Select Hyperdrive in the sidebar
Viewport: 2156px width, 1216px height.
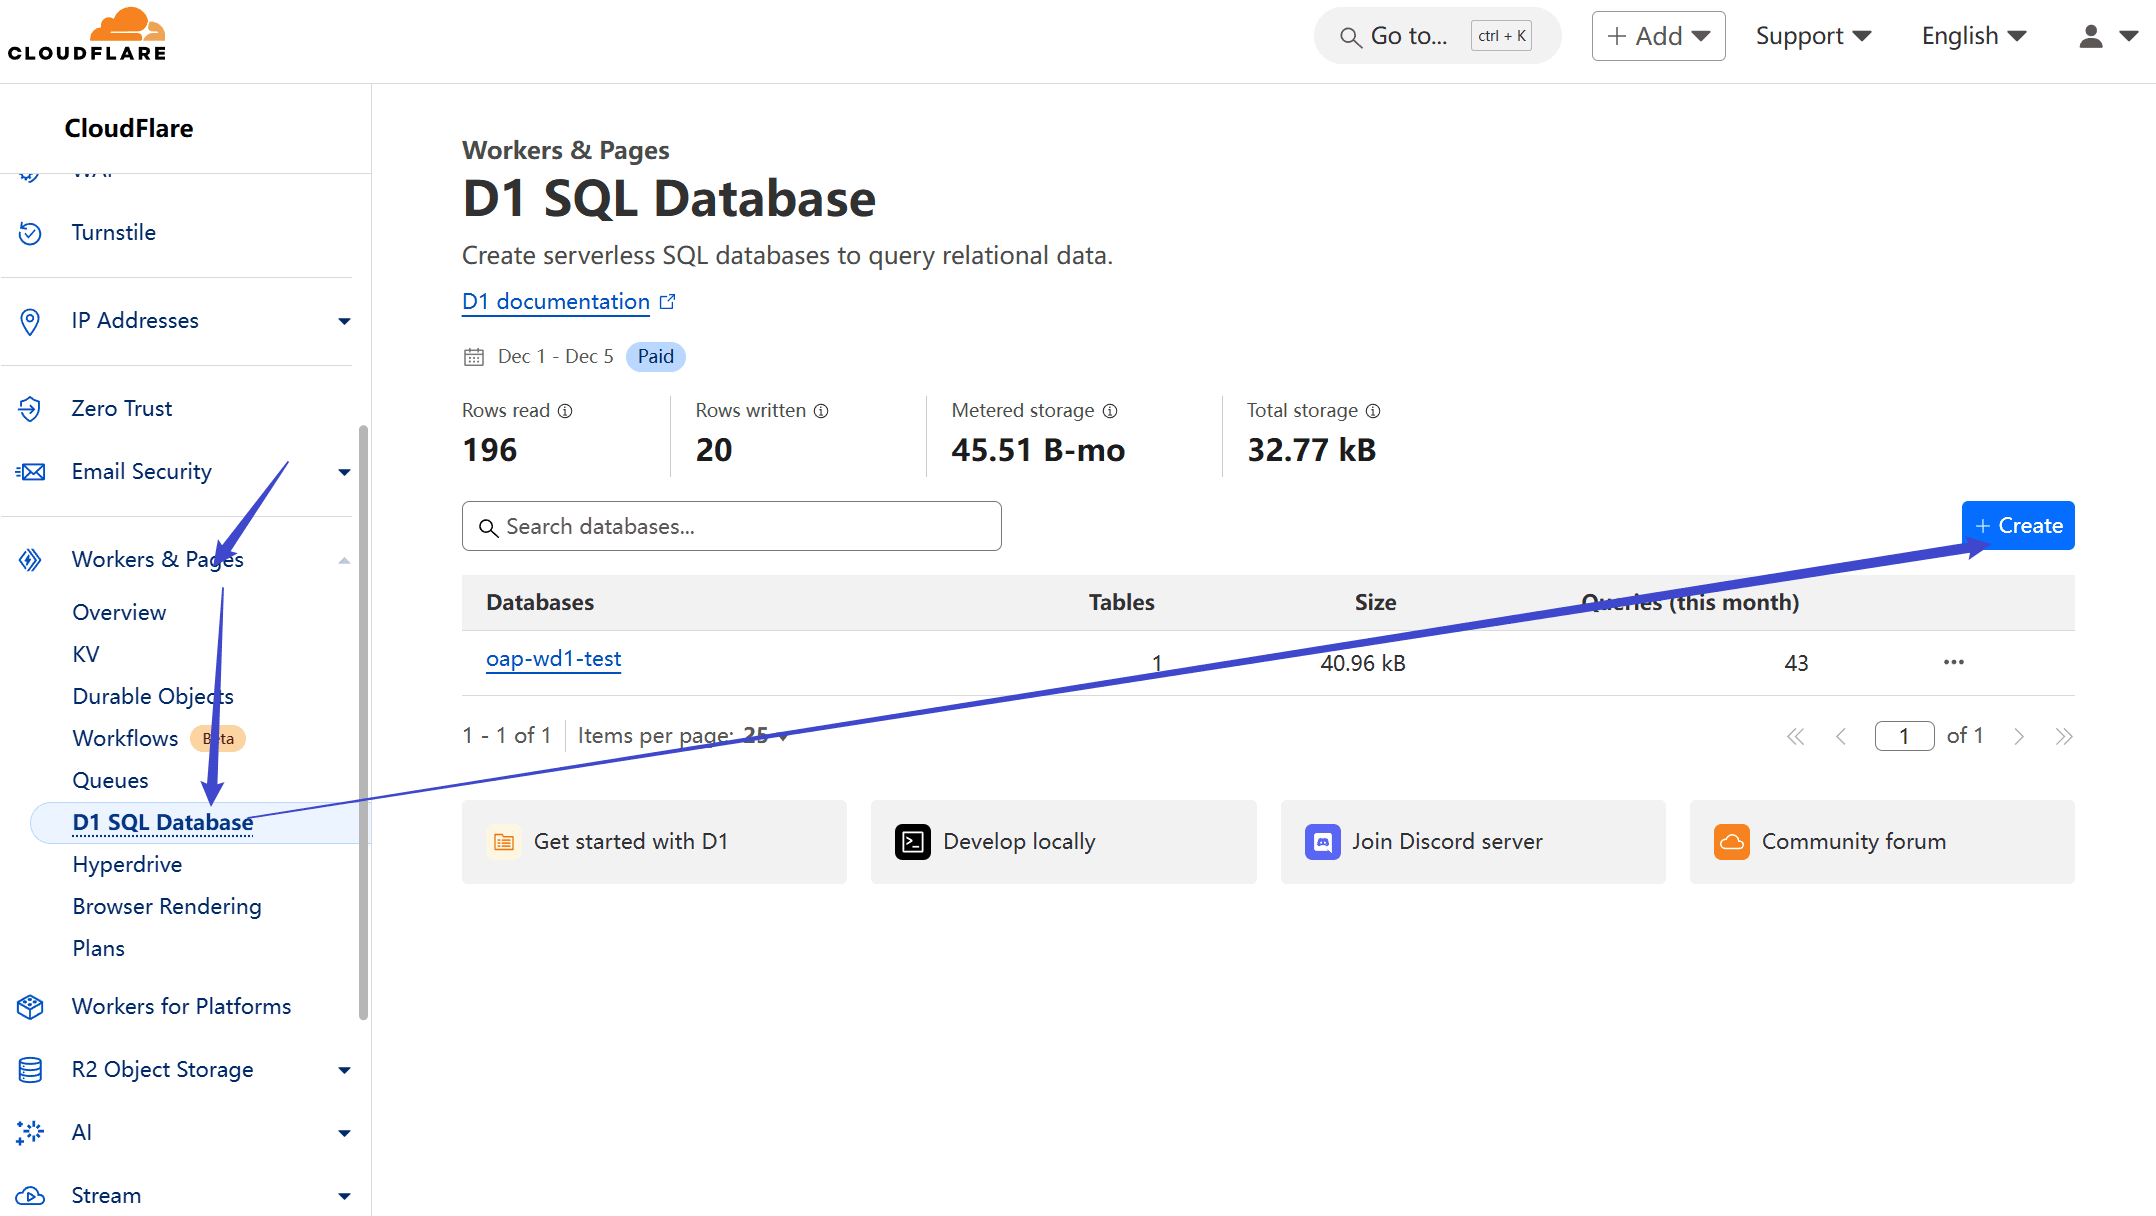(x=127, y=864)
